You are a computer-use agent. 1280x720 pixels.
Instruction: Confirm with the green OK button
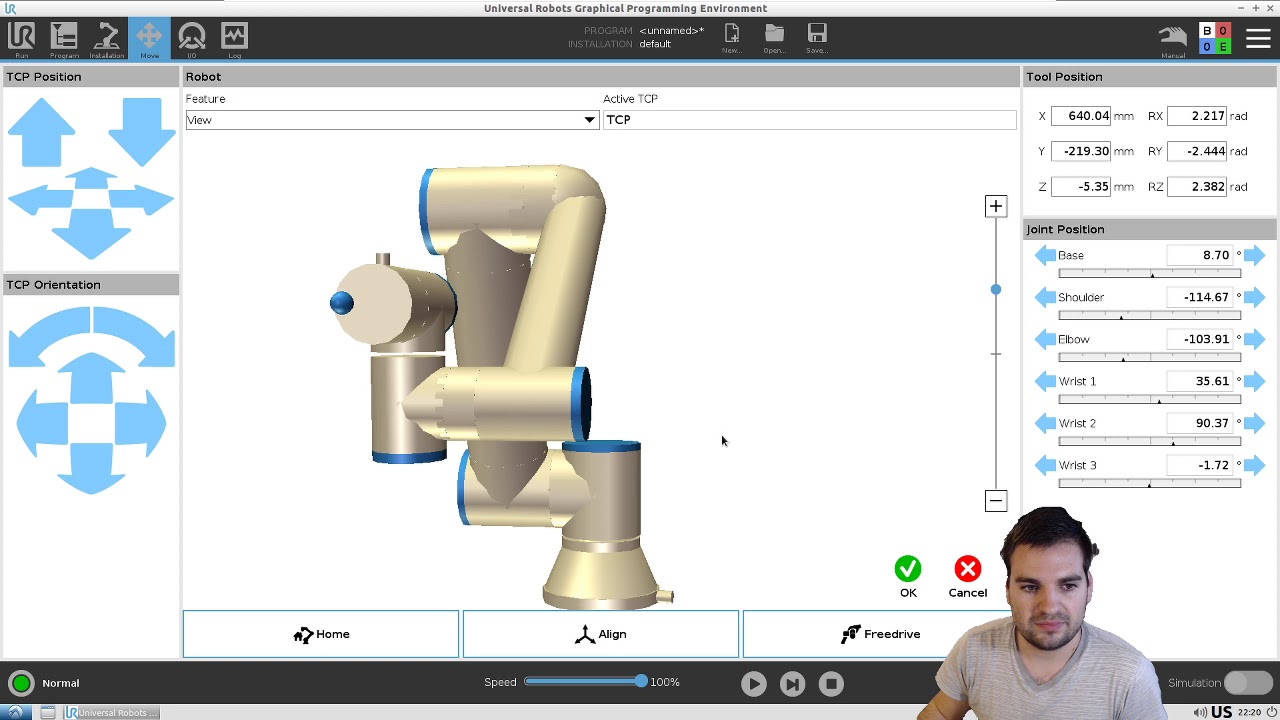click(x=908, y=577)
